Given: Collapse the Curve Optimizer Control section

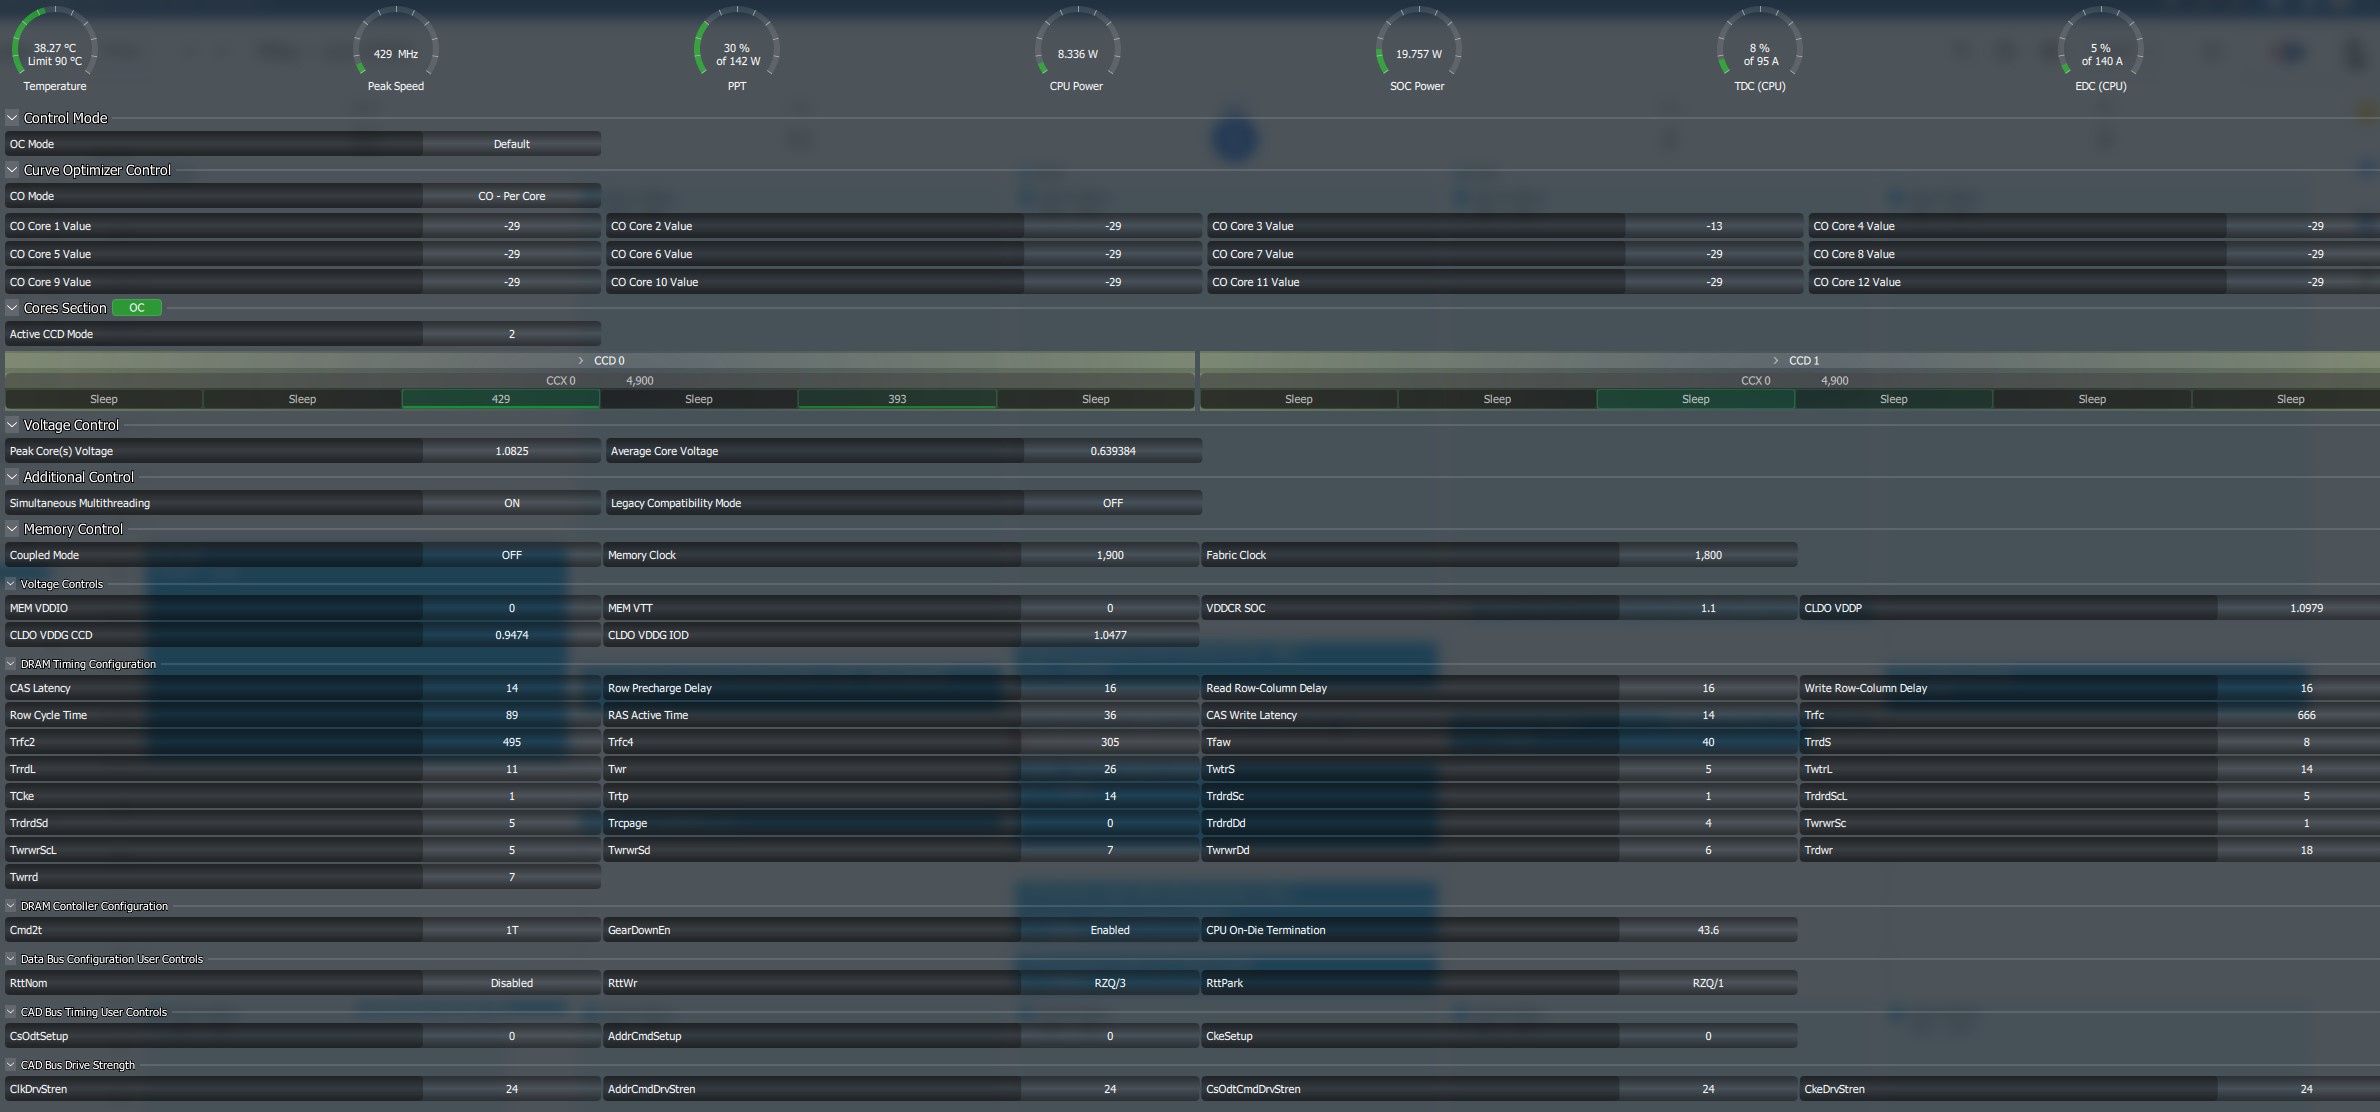Looking at the screenshot, I should pos(13,170).
